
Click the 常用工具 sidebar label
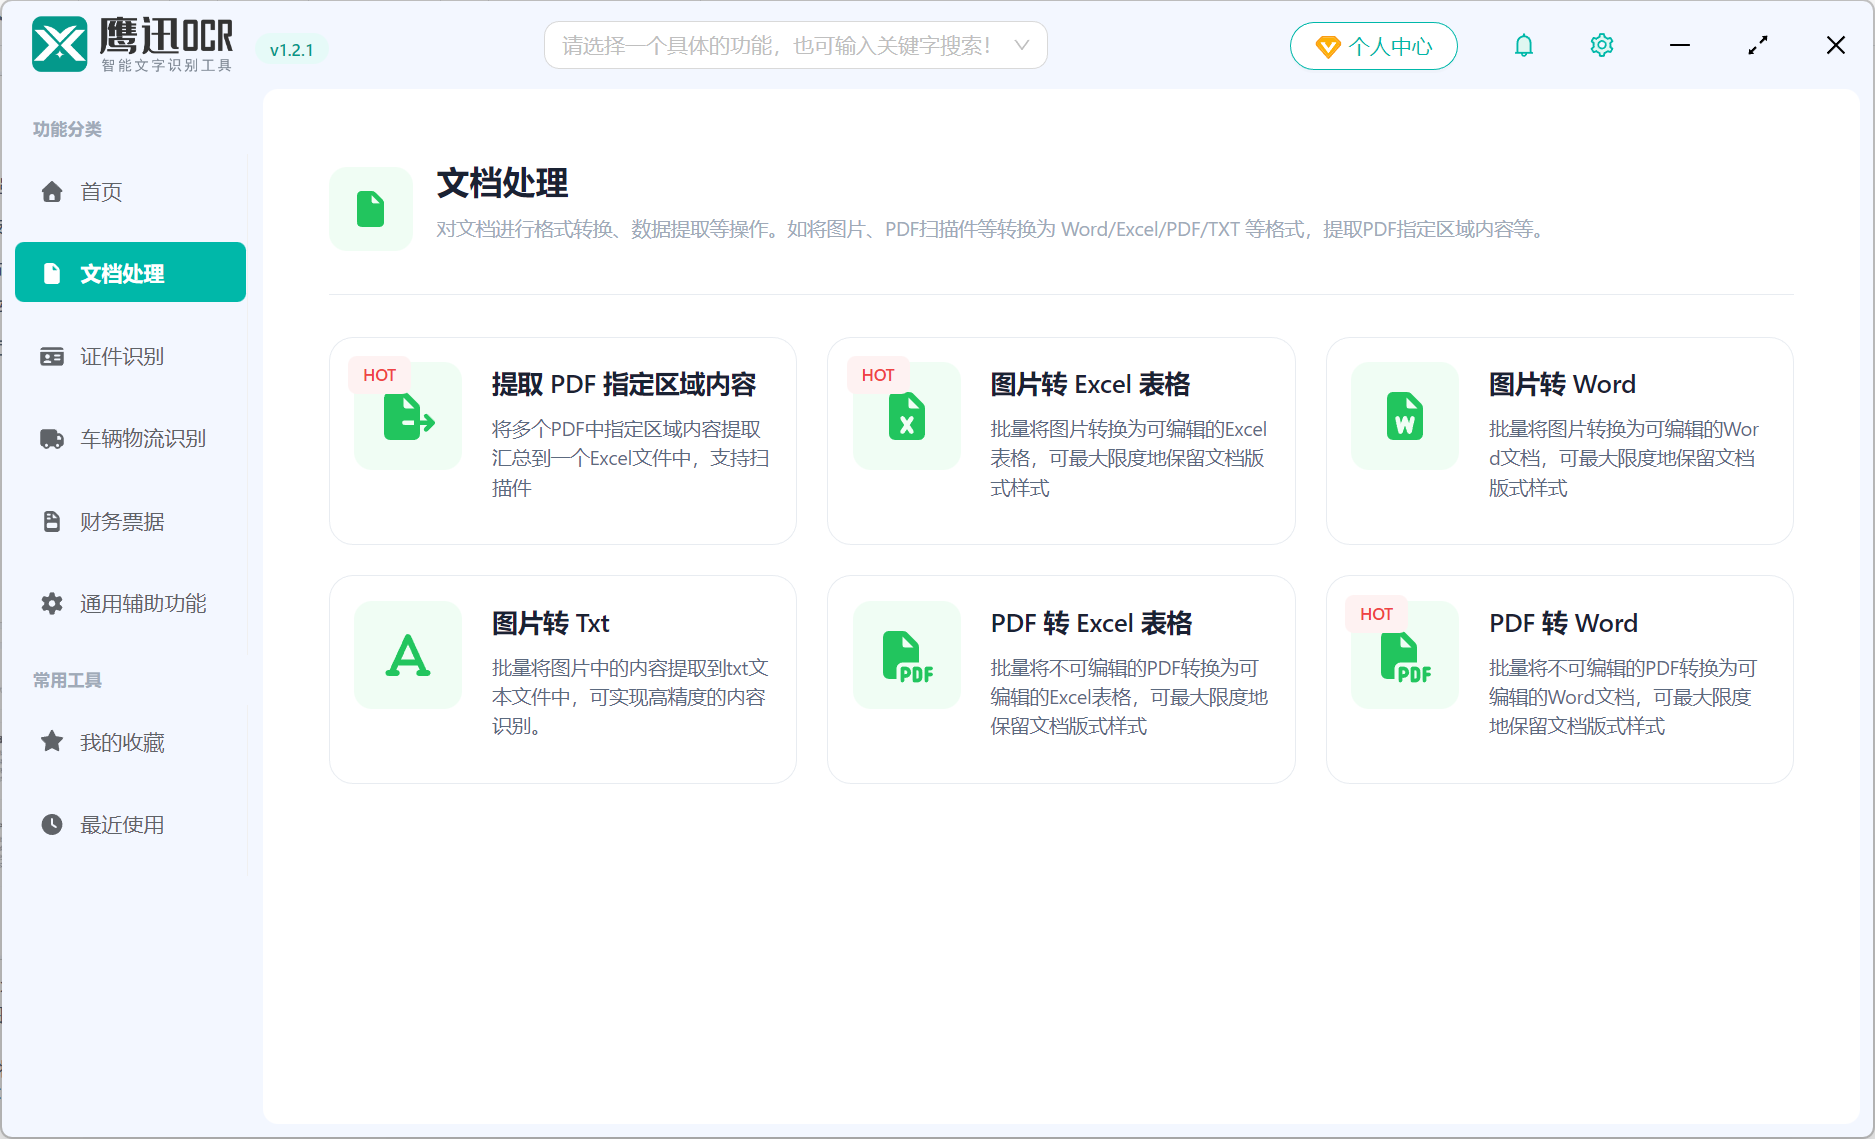pyautogui.click(x=67, y=680)
